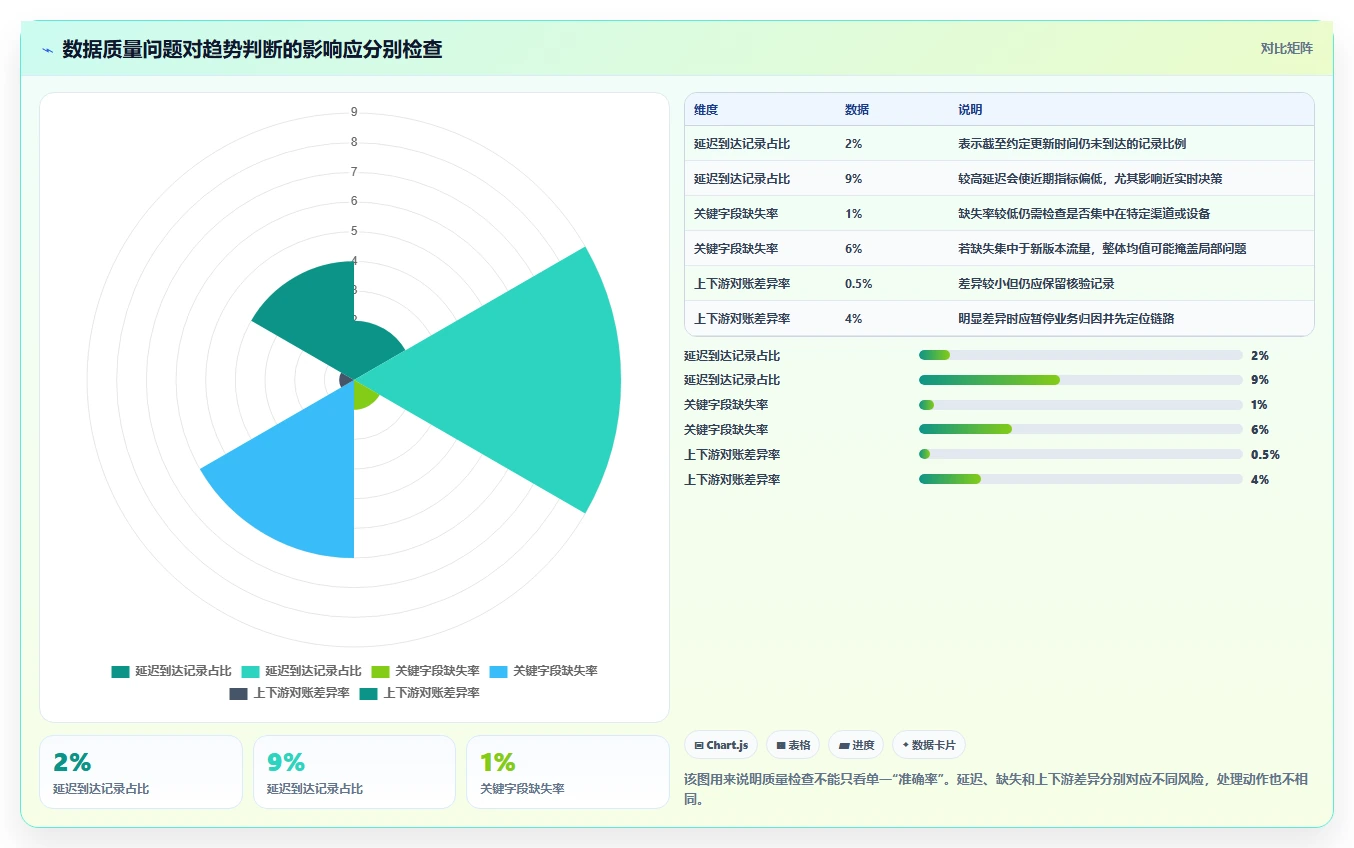Click the radial axis tick label 8
The image size is (1354, 848).
coord(354,142)
